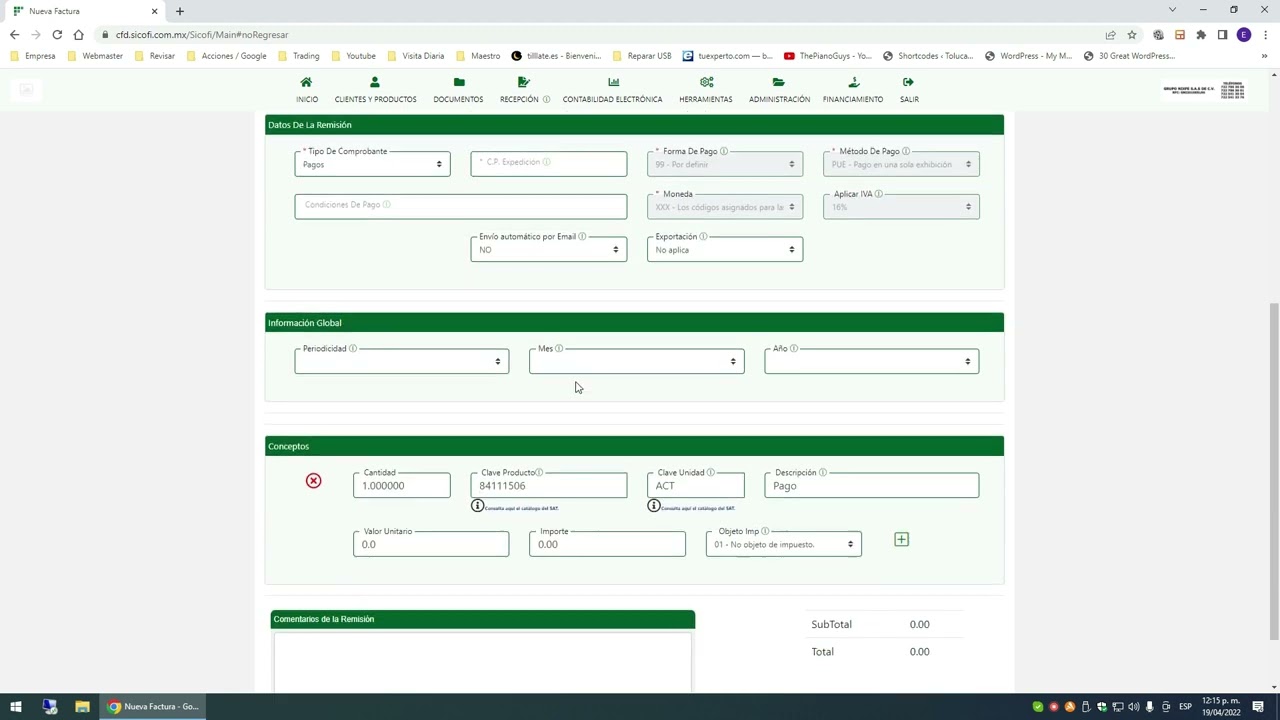1280x720 pixels.
Task: Add concept with green plus icon
Action: coord(901,540)
